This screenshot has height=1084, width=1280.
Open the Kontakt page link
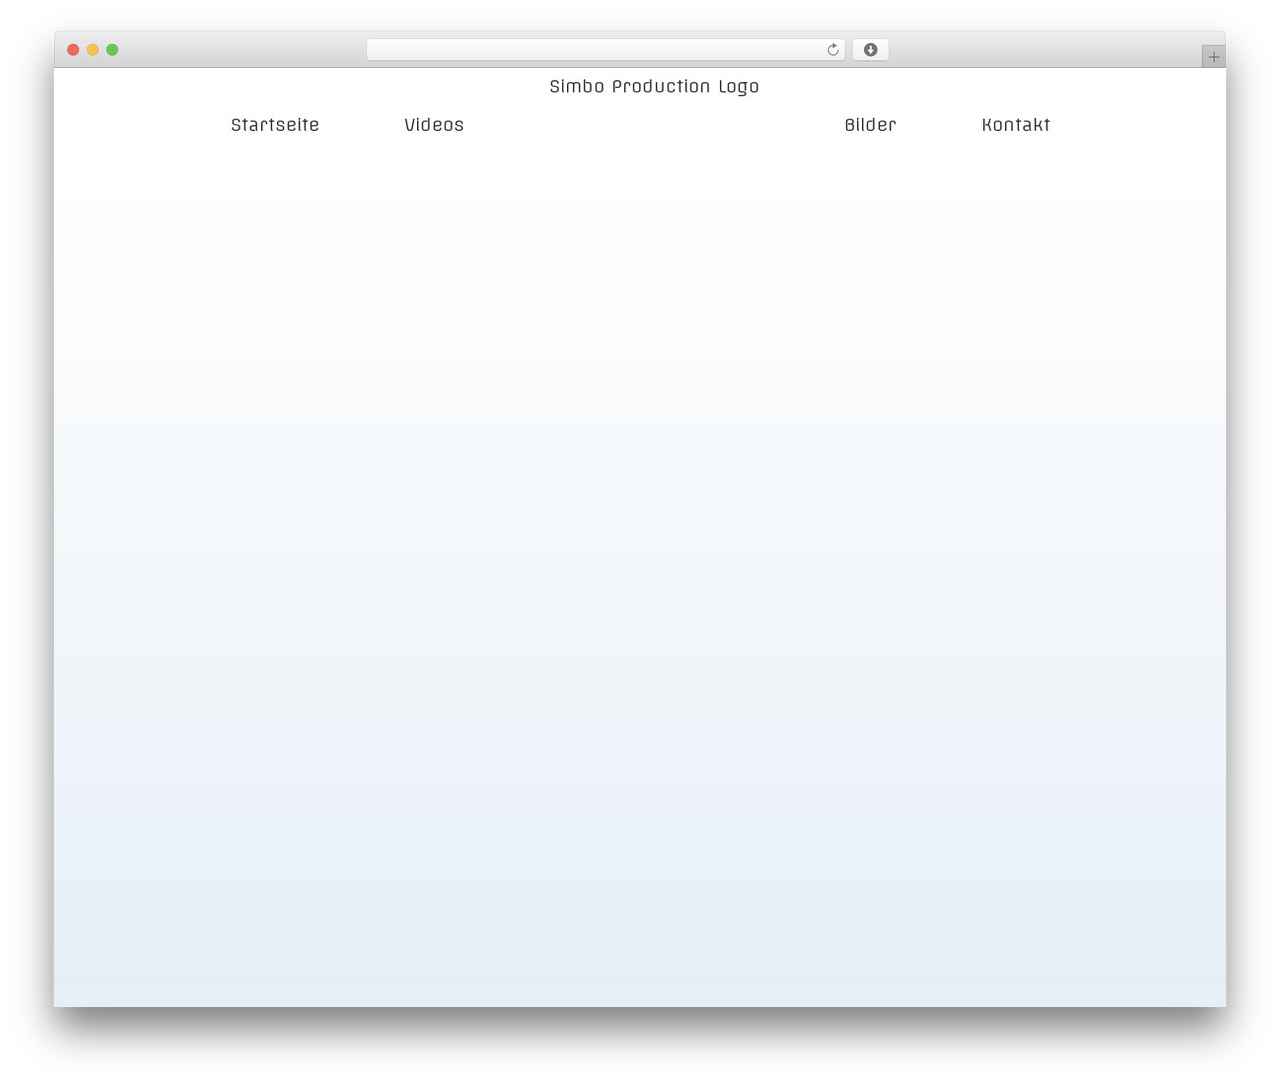pyautogui.click(x=1016, y=125)
